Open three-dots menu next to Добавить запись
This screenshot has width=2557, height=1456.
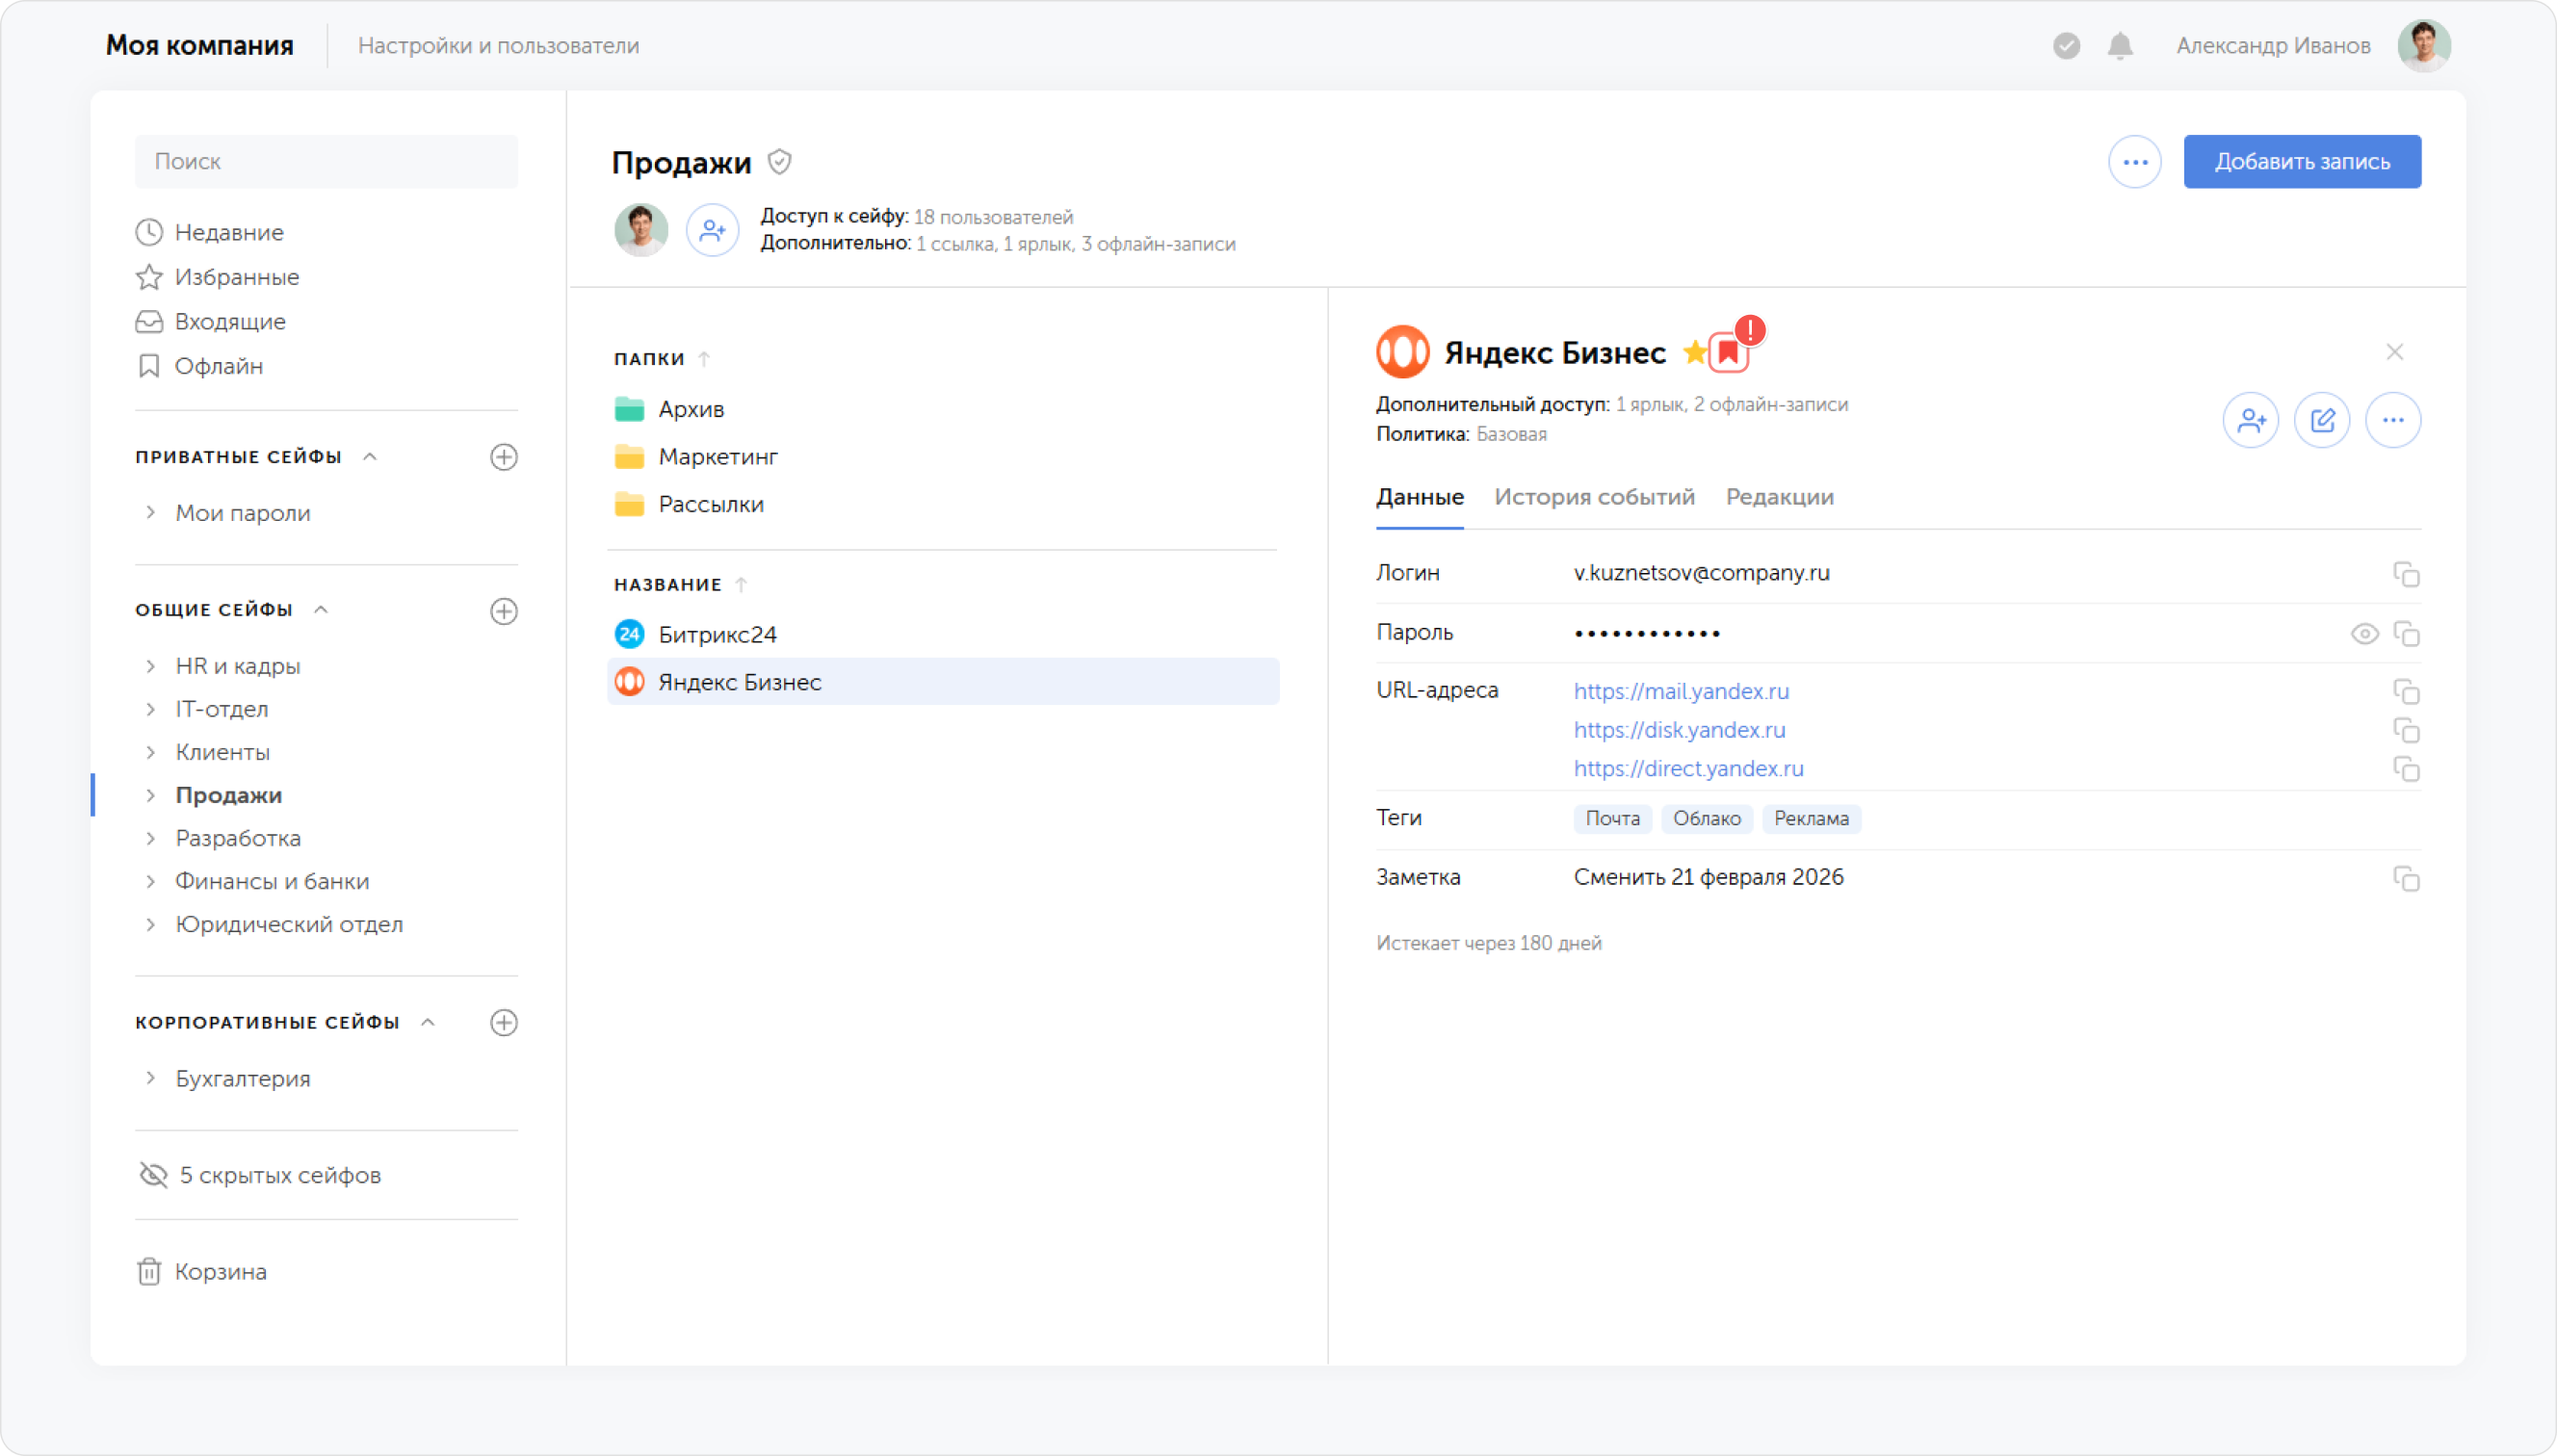click(x=2134, y=162)
